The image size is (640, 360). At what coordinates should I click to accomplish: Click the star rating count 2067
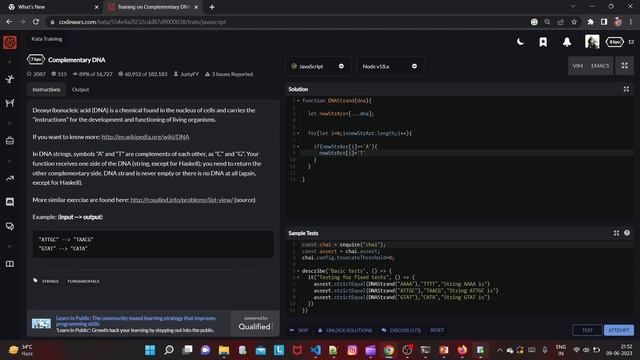click(x=36, y=74)
